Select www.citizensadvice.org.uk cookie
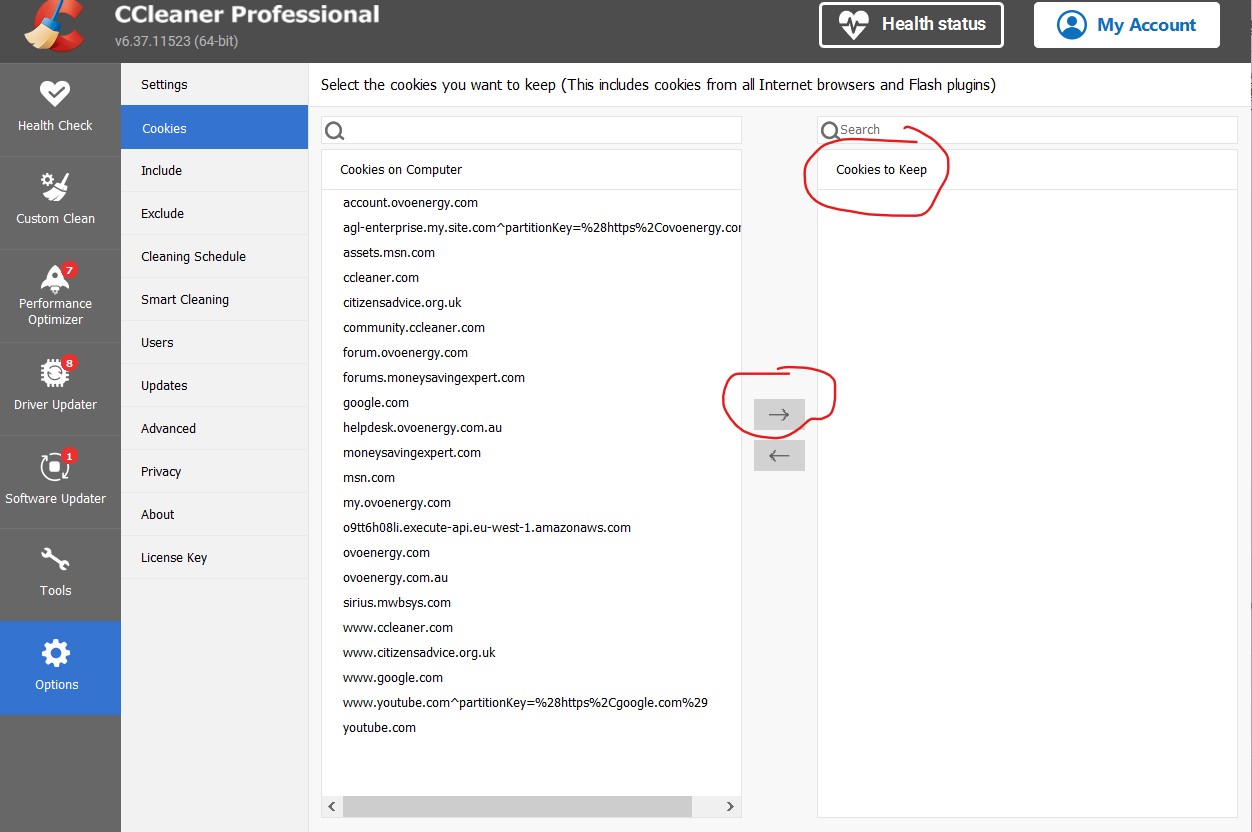This screenshot has width=1252, height=832. click(x=419, y=653)
